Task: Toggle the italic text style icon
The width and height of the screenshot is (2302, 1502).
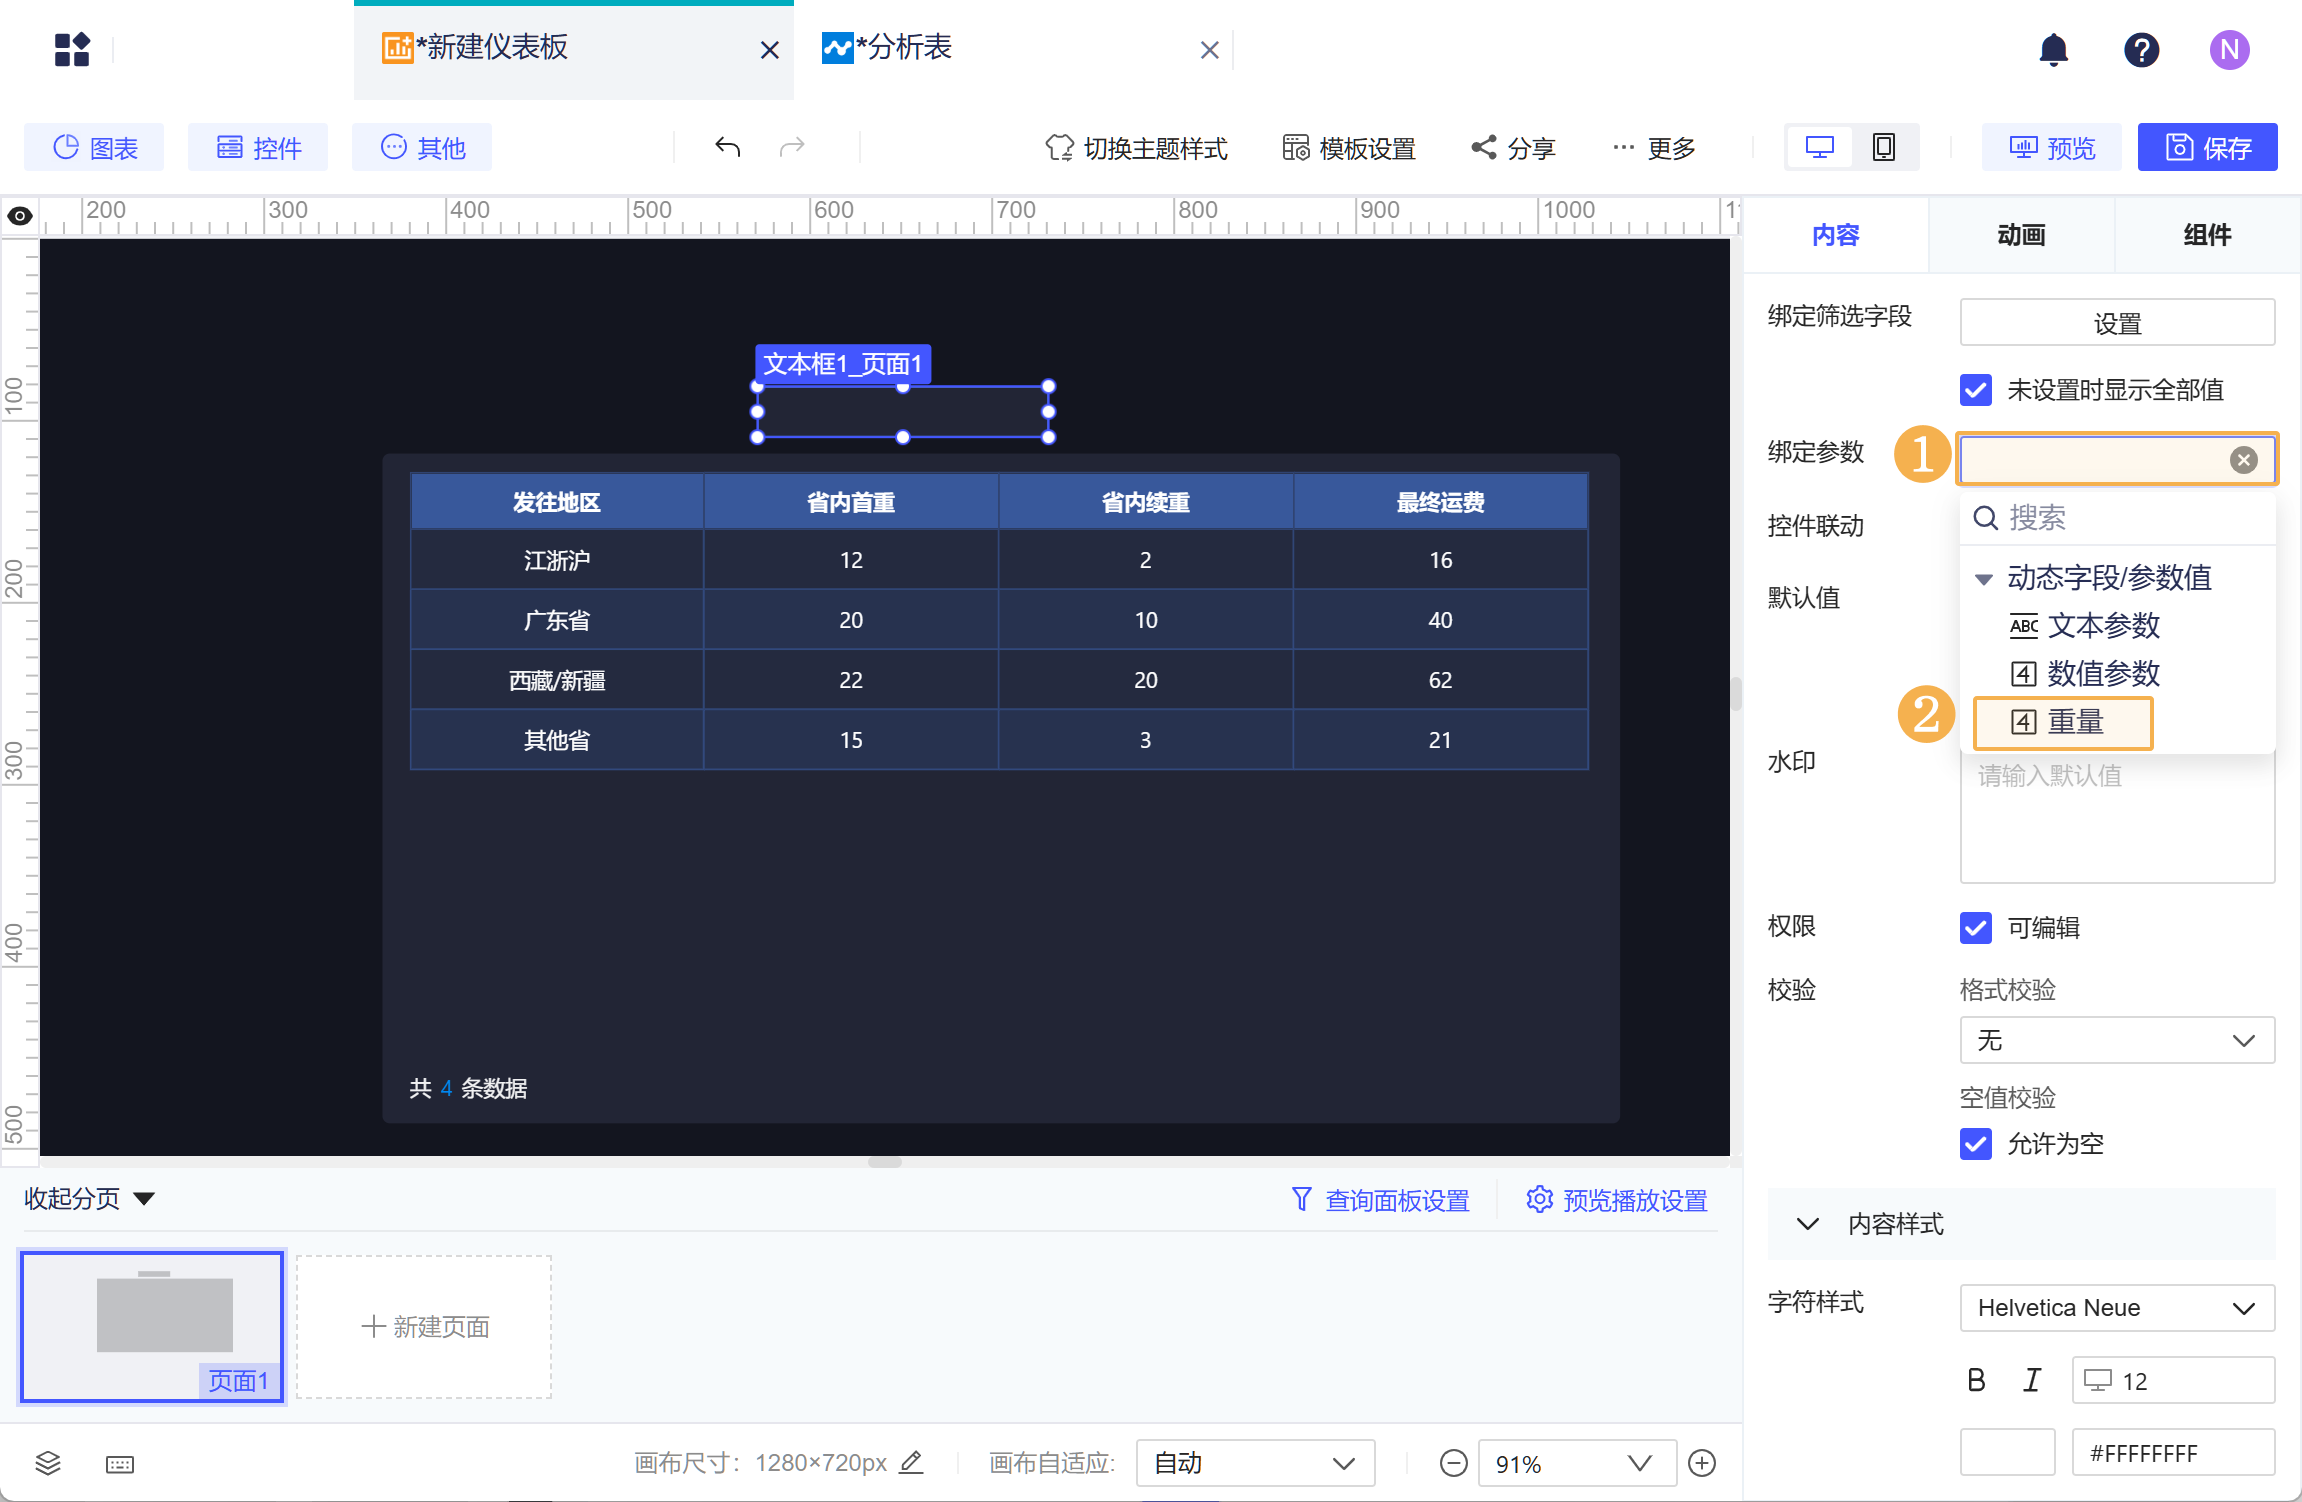Action: coord(2031,1380)
